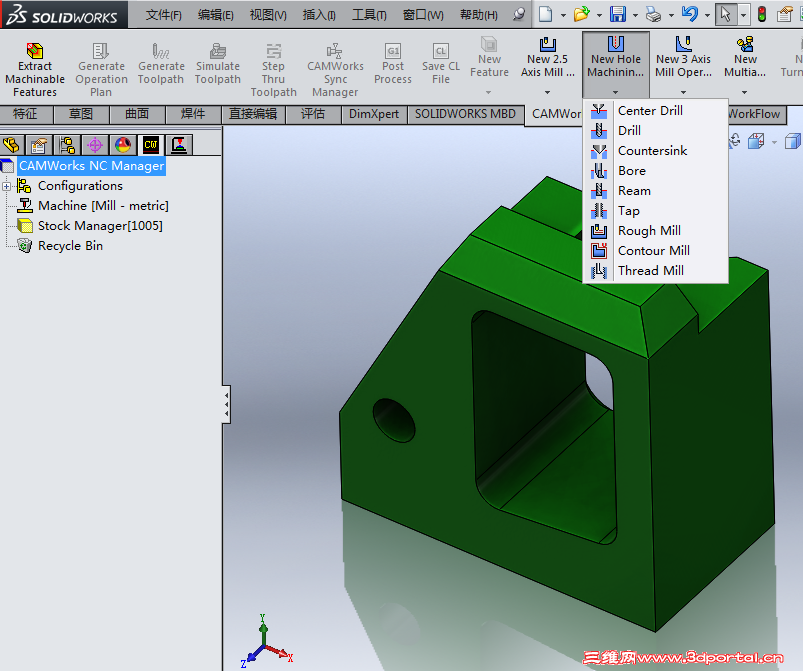Open the 窗口(W) menu
The height and width of the screenshot is (671, 803).
423,15
